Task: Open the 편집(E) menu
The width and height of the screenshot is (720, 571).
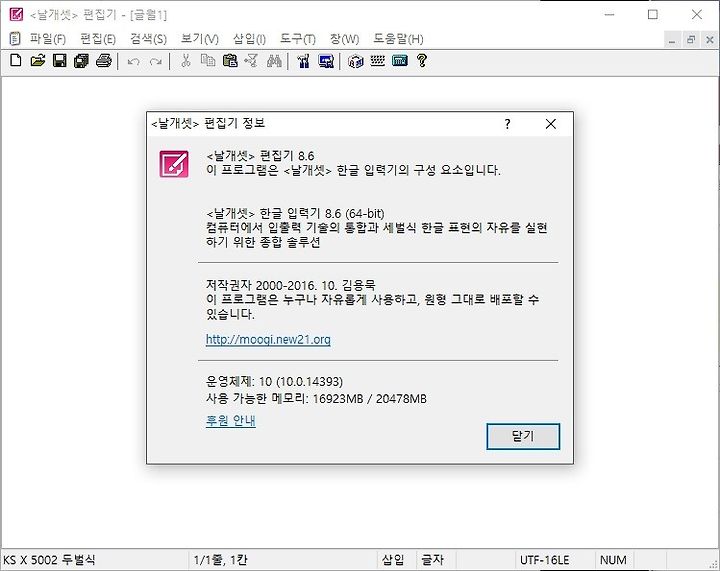Action: (x=98, y=39)
